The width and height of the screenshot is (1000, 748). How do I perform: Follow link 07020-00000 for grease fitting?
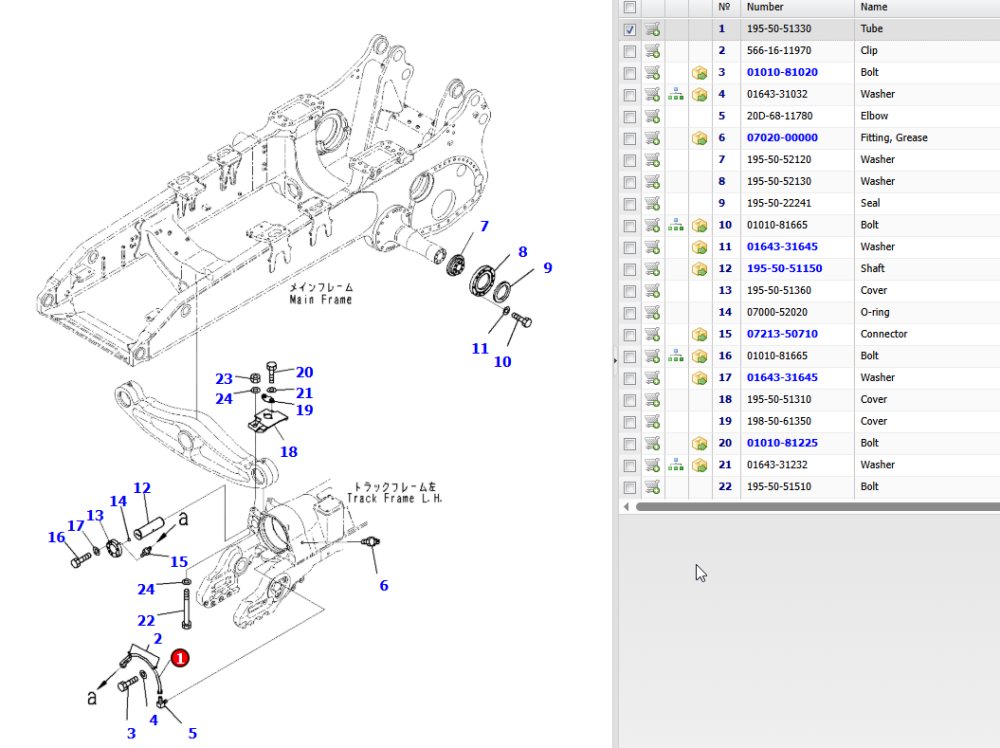[x=782, y=137]
